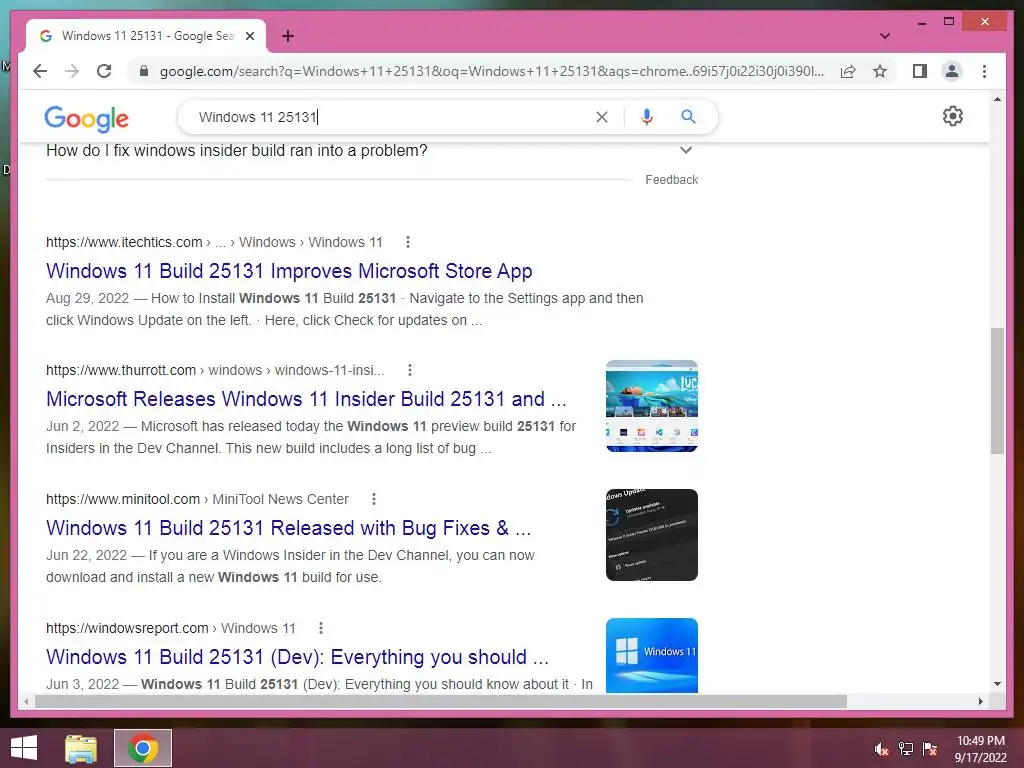Image resolution: width=1024 pixels, height=768 pixels.
Task: Click the itechtics.com URL breadcrumb
Action: [214, 242]
